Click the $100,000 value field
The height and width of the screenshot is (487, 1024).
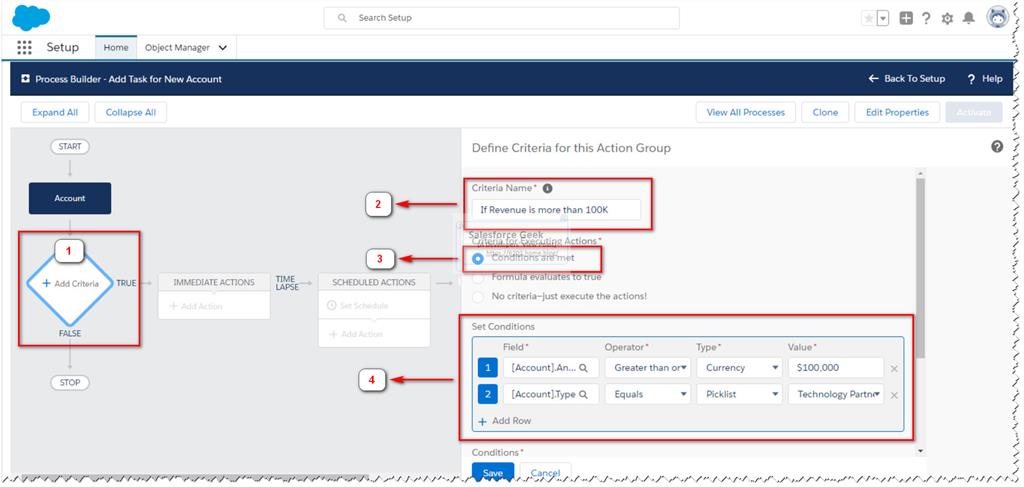[836, 368]
